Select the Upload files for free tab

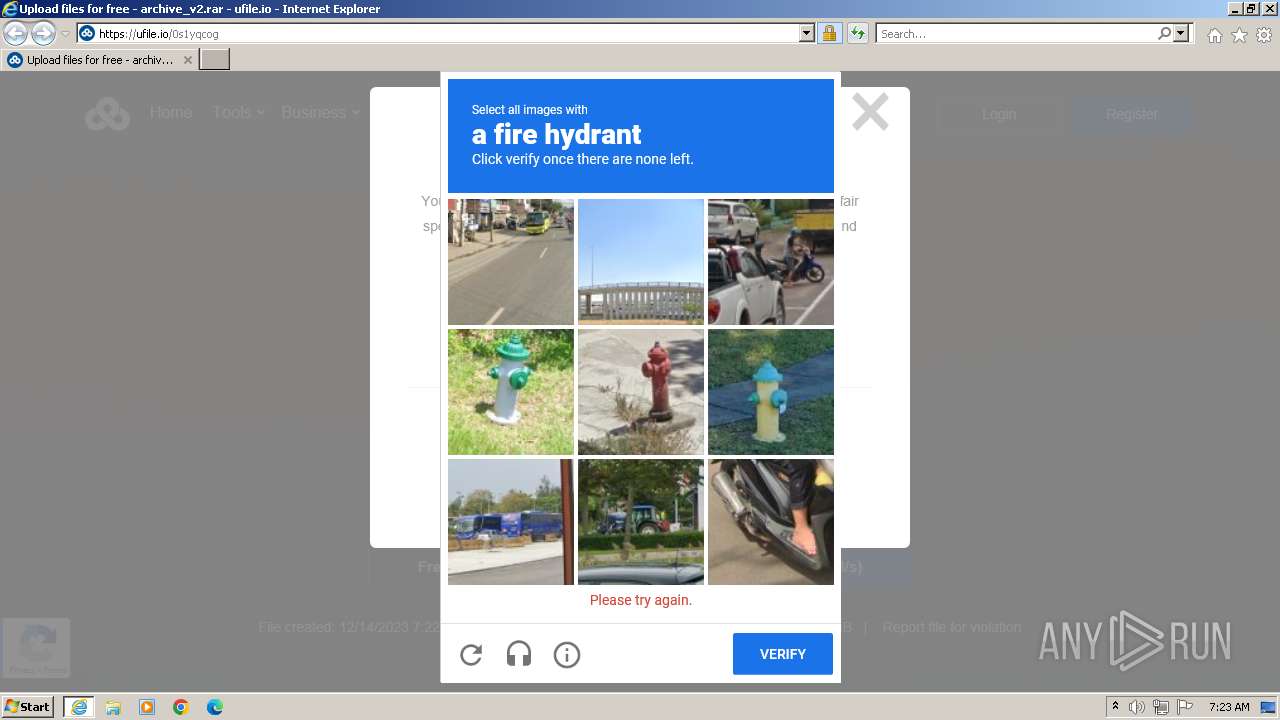[100, 60]
